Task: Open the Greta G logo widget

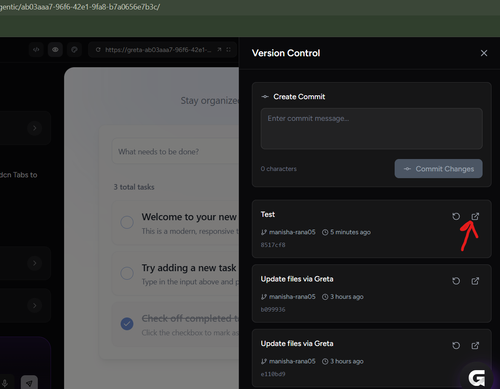Action: tap(476, 378)
